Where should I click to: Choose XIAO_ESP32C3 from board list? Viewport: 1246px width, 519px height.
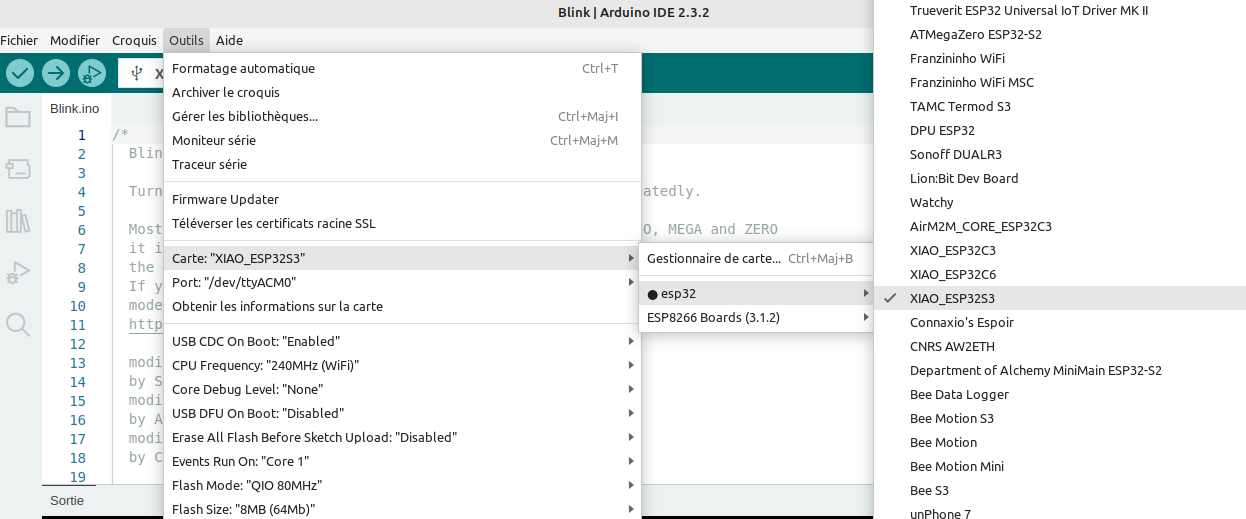(952, 250)
